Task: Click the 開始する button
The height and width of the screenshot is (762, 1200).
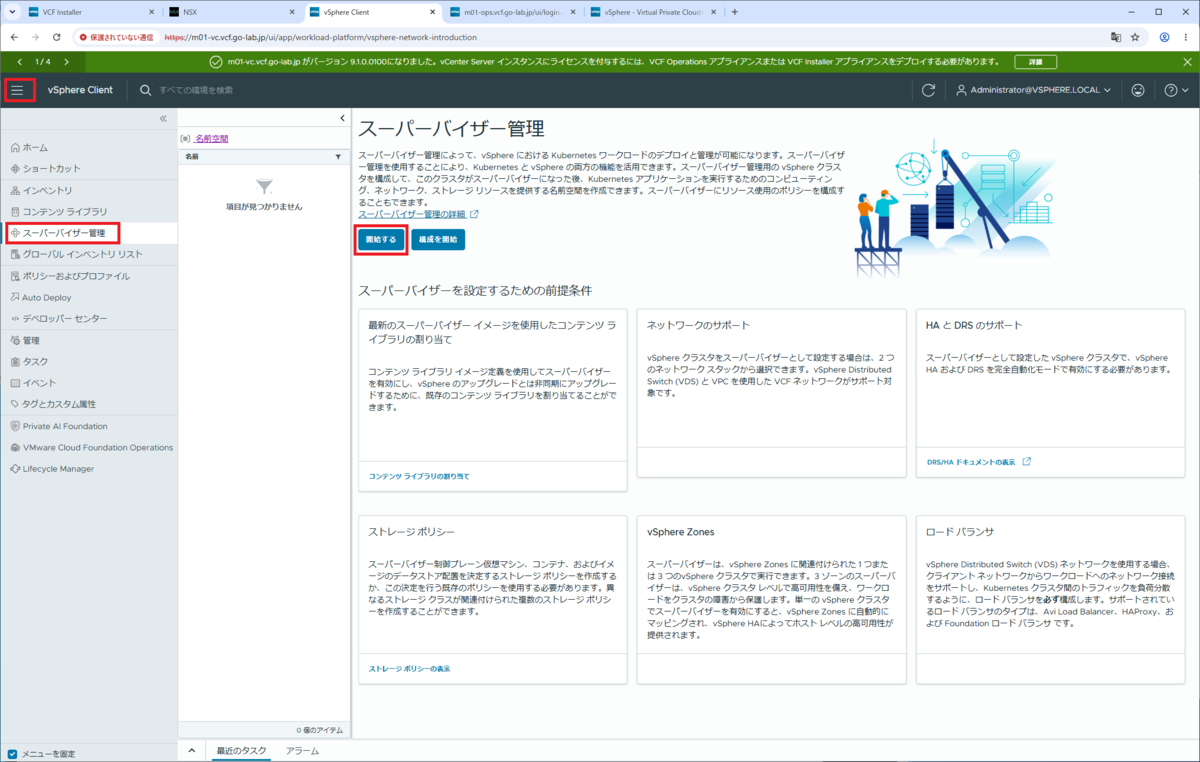Action: click(380, 240)
